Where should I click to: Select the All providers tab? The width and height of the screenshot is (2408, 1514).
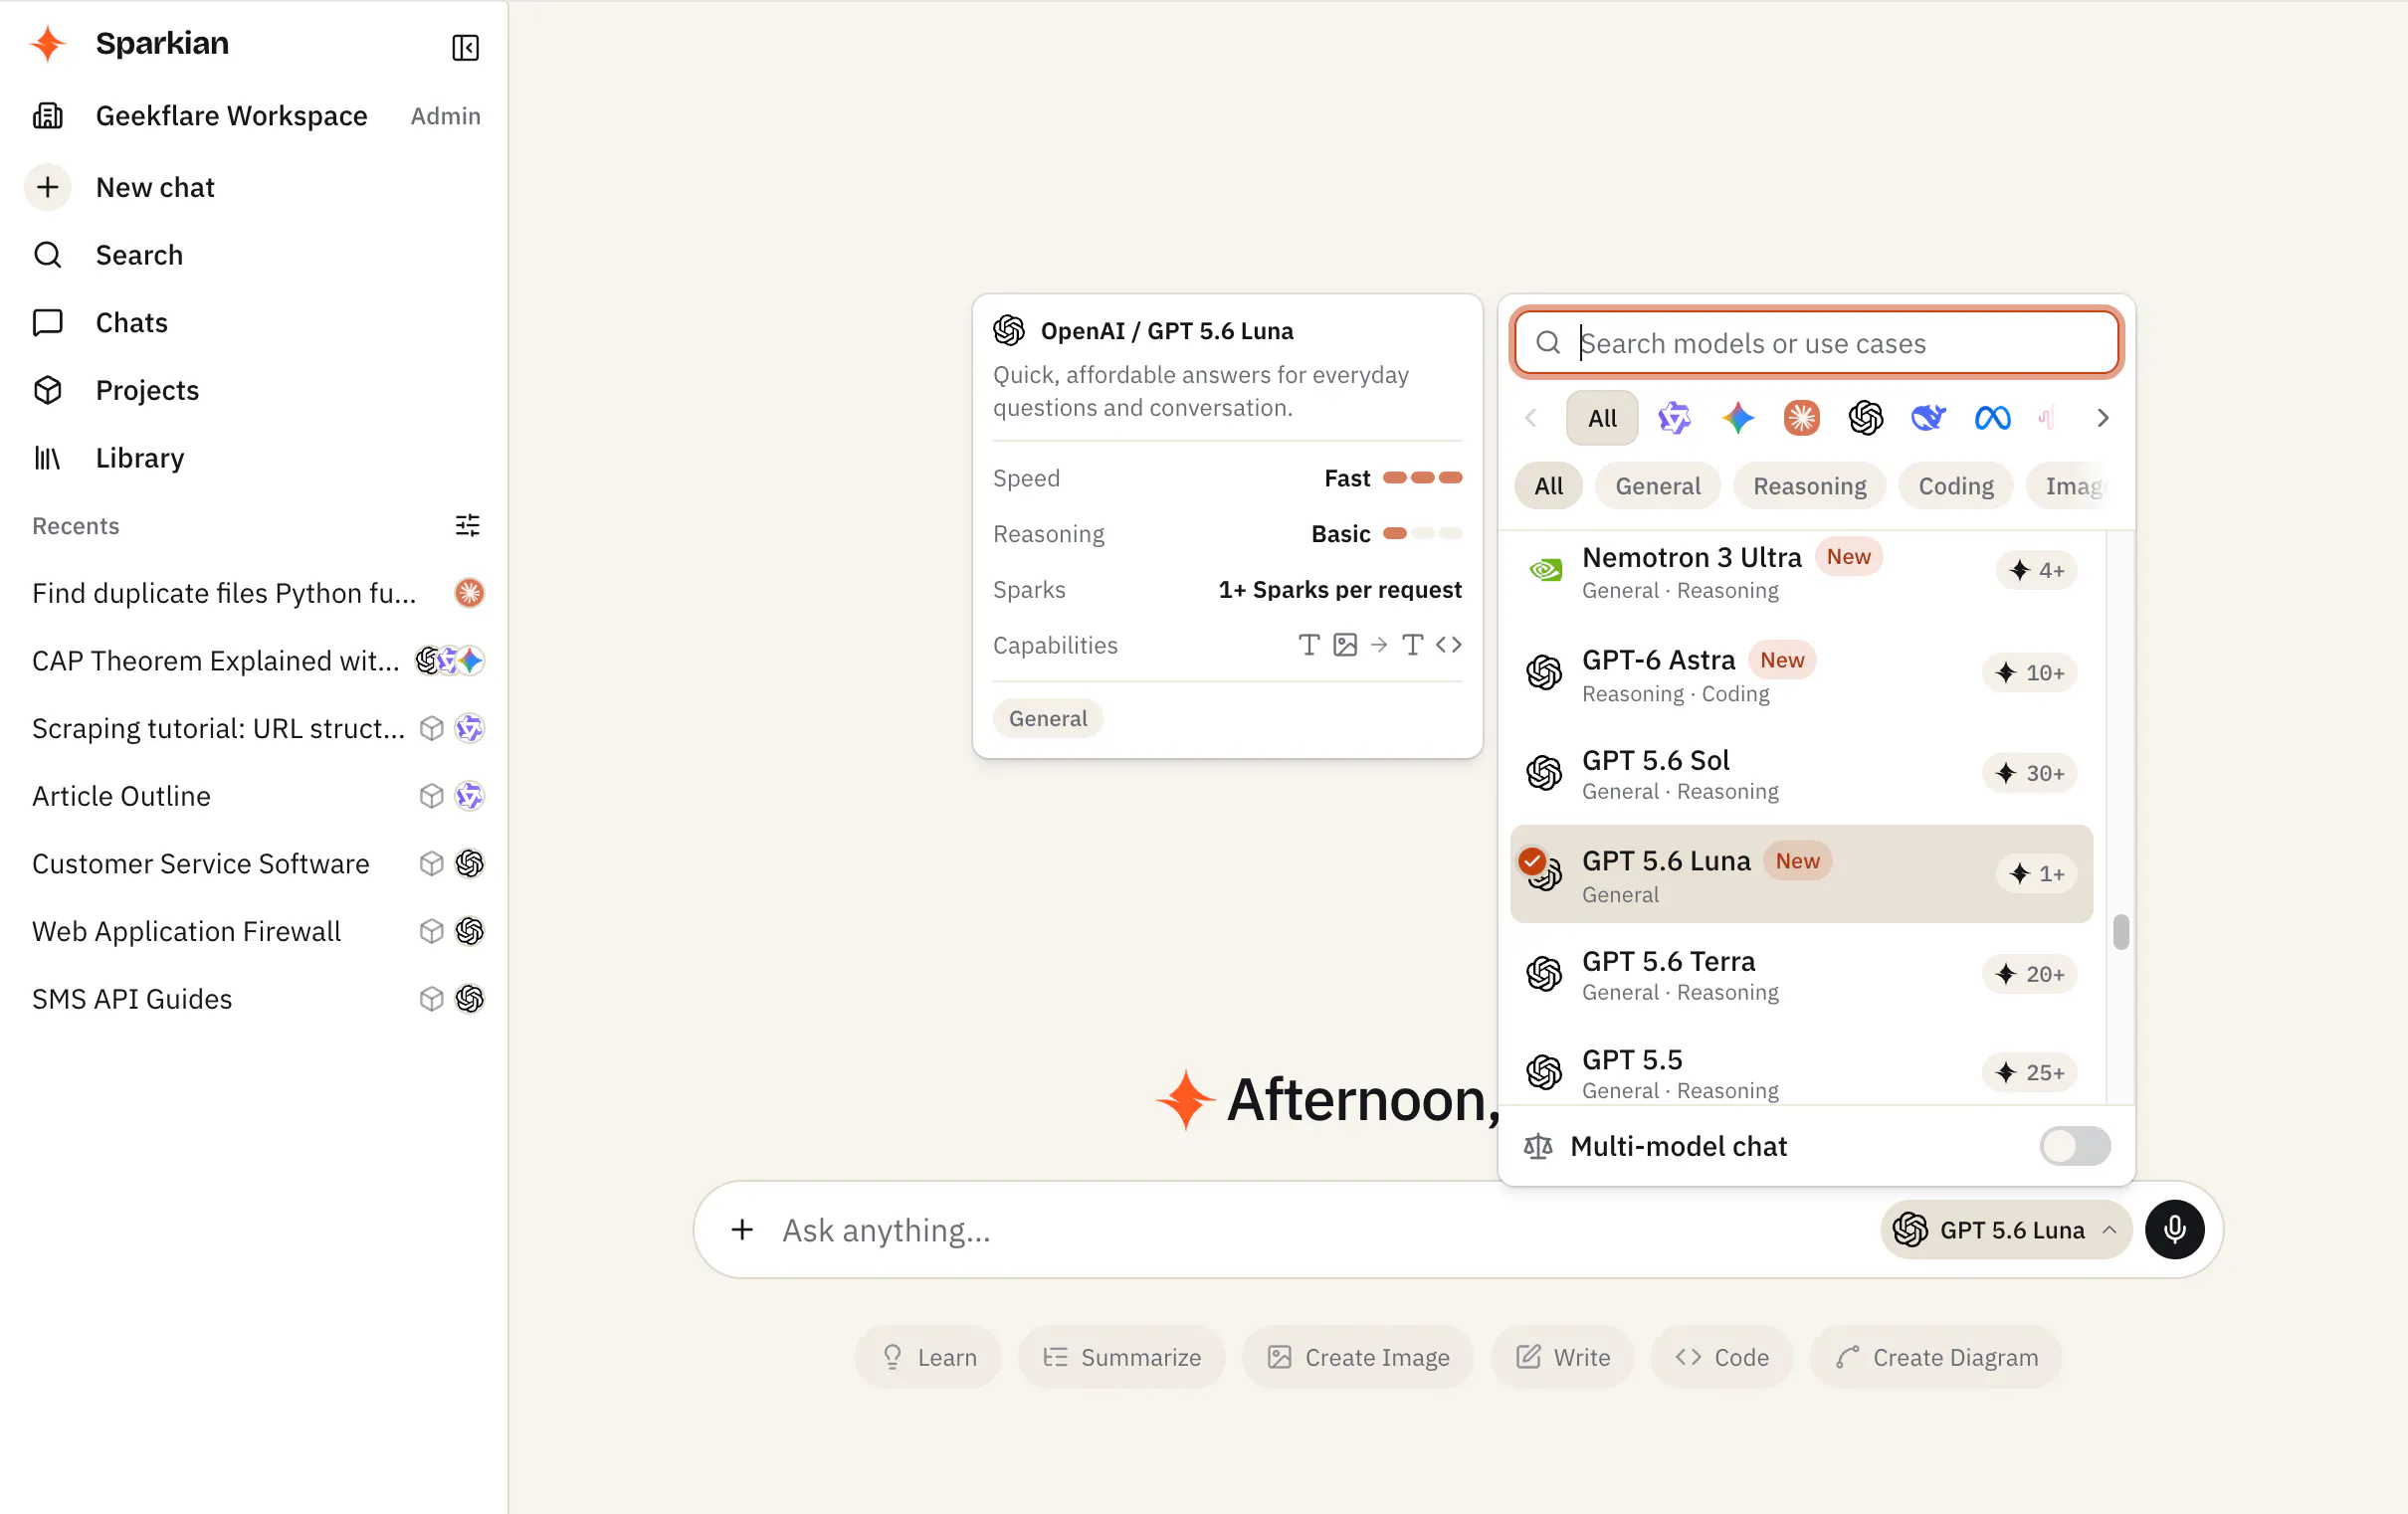[x=1602, y=418]
